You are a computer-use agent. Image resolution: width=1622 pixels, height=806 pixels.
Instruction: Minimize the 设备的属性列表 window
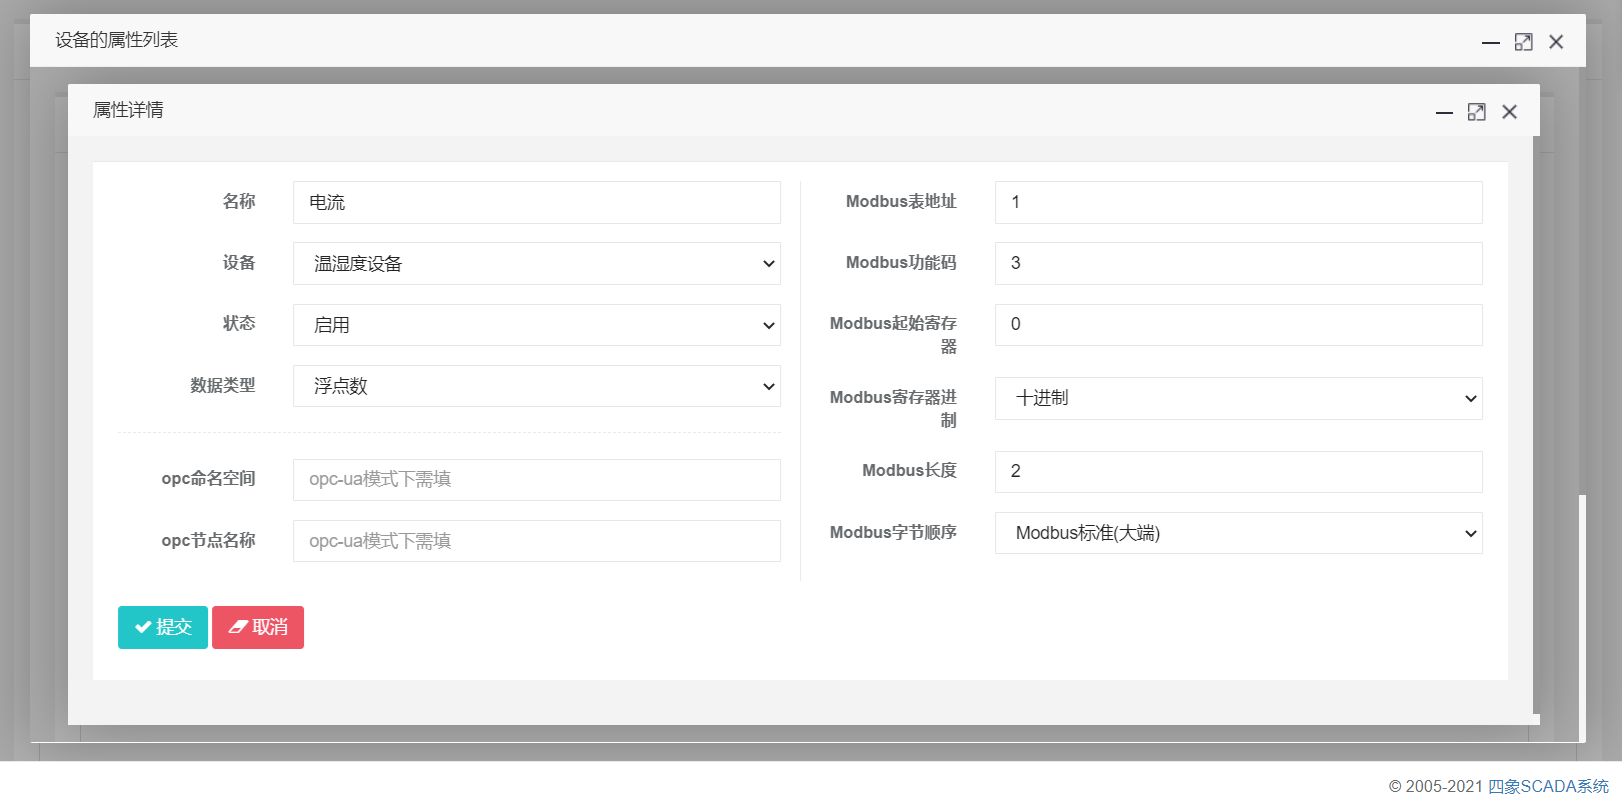(x=1490, y=42)
